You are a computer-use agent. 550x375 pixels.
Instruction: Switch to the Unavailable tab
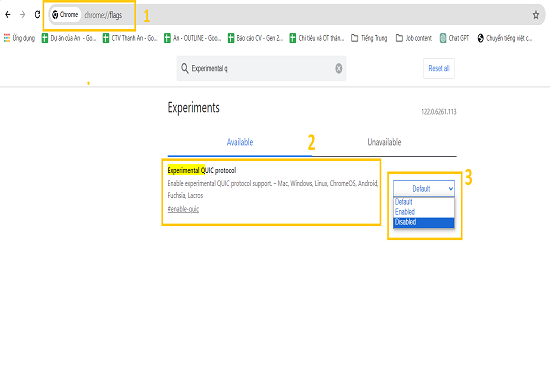coord(384,142)
